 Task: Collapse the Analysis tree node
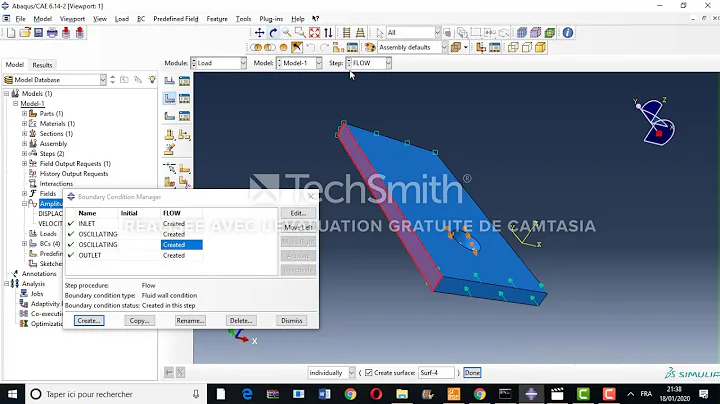tap(6, 284)
